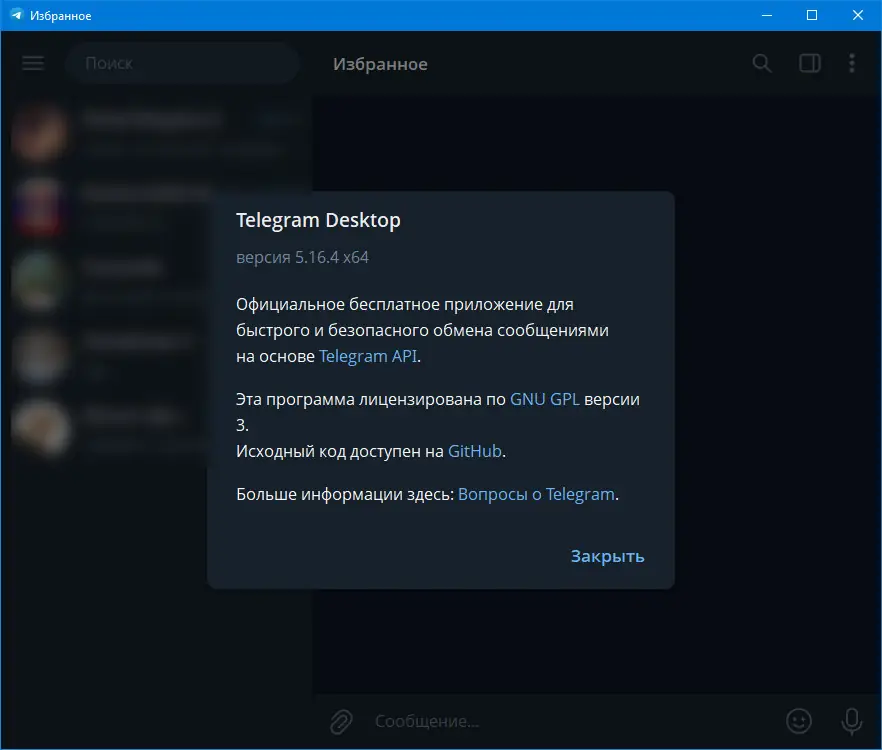The width and height of the screenshot is (882, 750).
Task: Click the версия 5.16.4 x64 version text
Action: pyautogui.click(x=303, y=257)
